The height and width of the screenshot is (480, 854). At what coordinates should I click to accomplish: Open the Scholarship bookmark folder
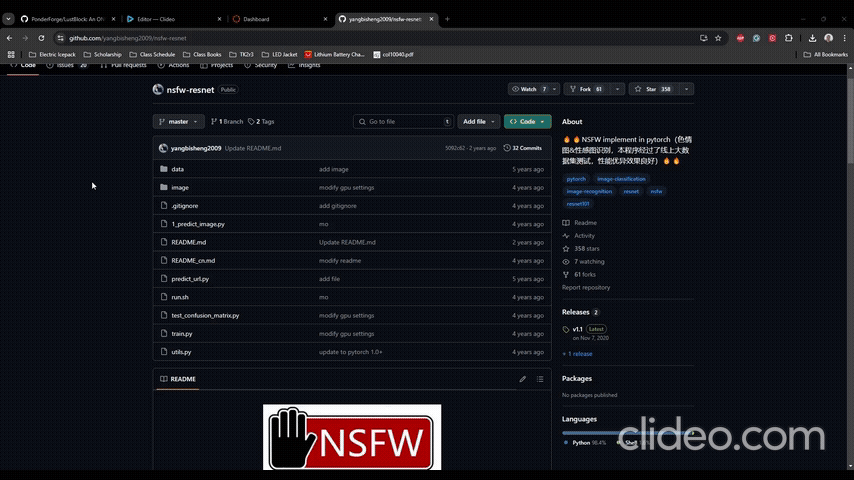pyautogui.click(x=102, y=54)
